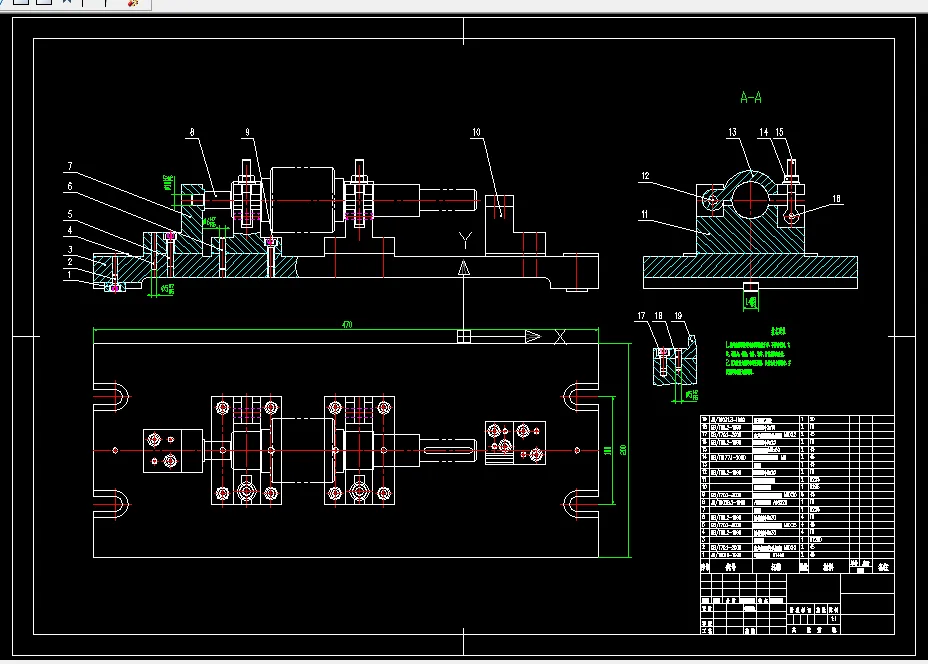
Task: Select part callout number 11
Action: pyautogui.click(x=645, y=214)
